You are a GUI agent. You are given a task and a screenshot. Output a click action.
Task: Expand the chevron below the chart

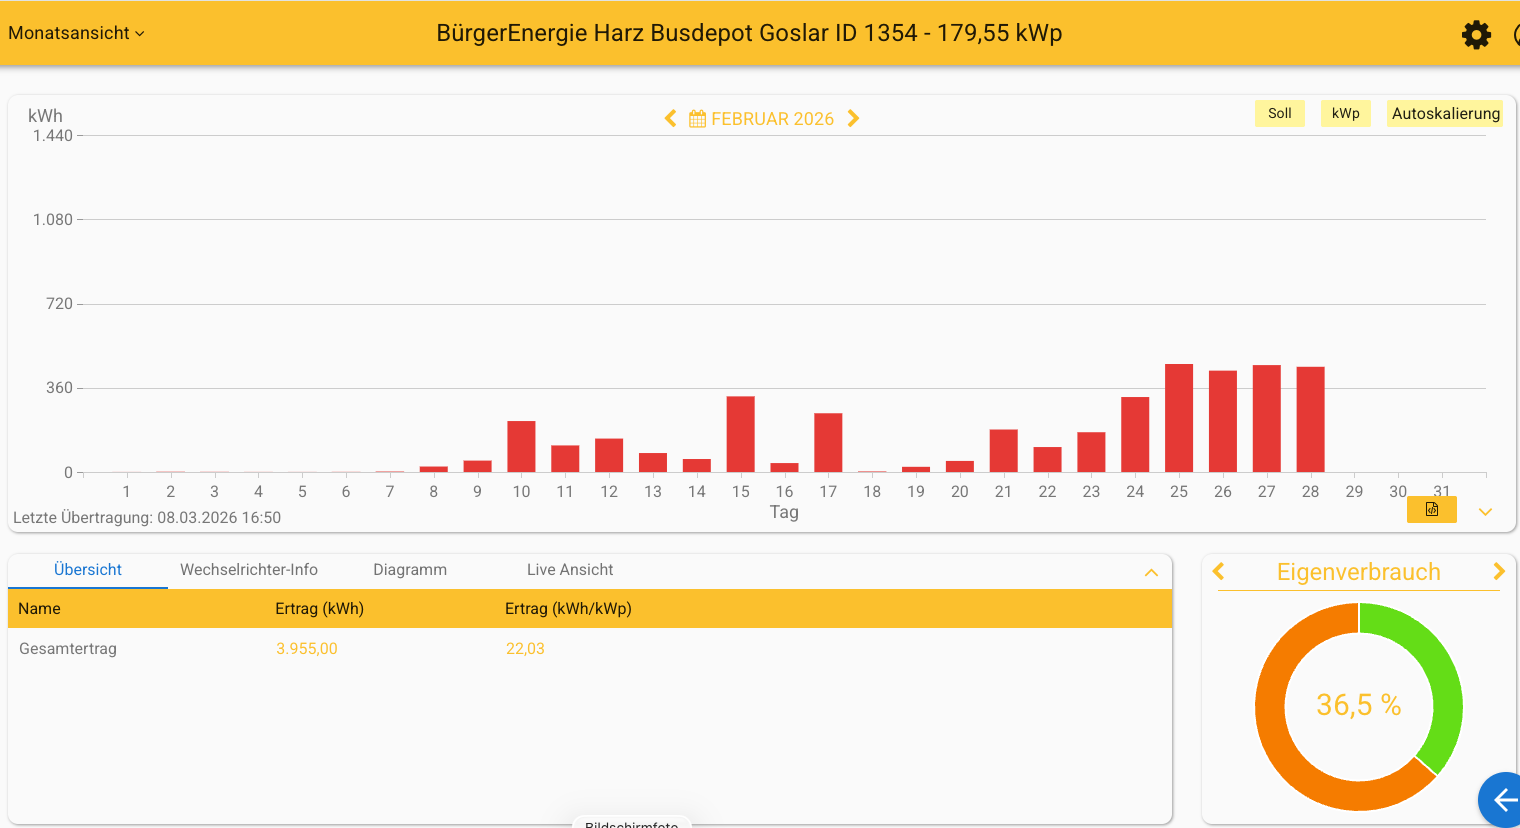click(x=1485, y=512)
